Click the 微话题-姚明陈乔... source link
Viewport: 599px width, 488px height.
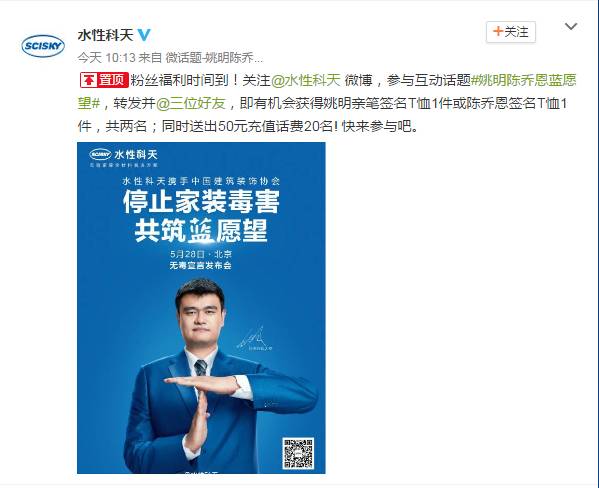coord(214,58)
